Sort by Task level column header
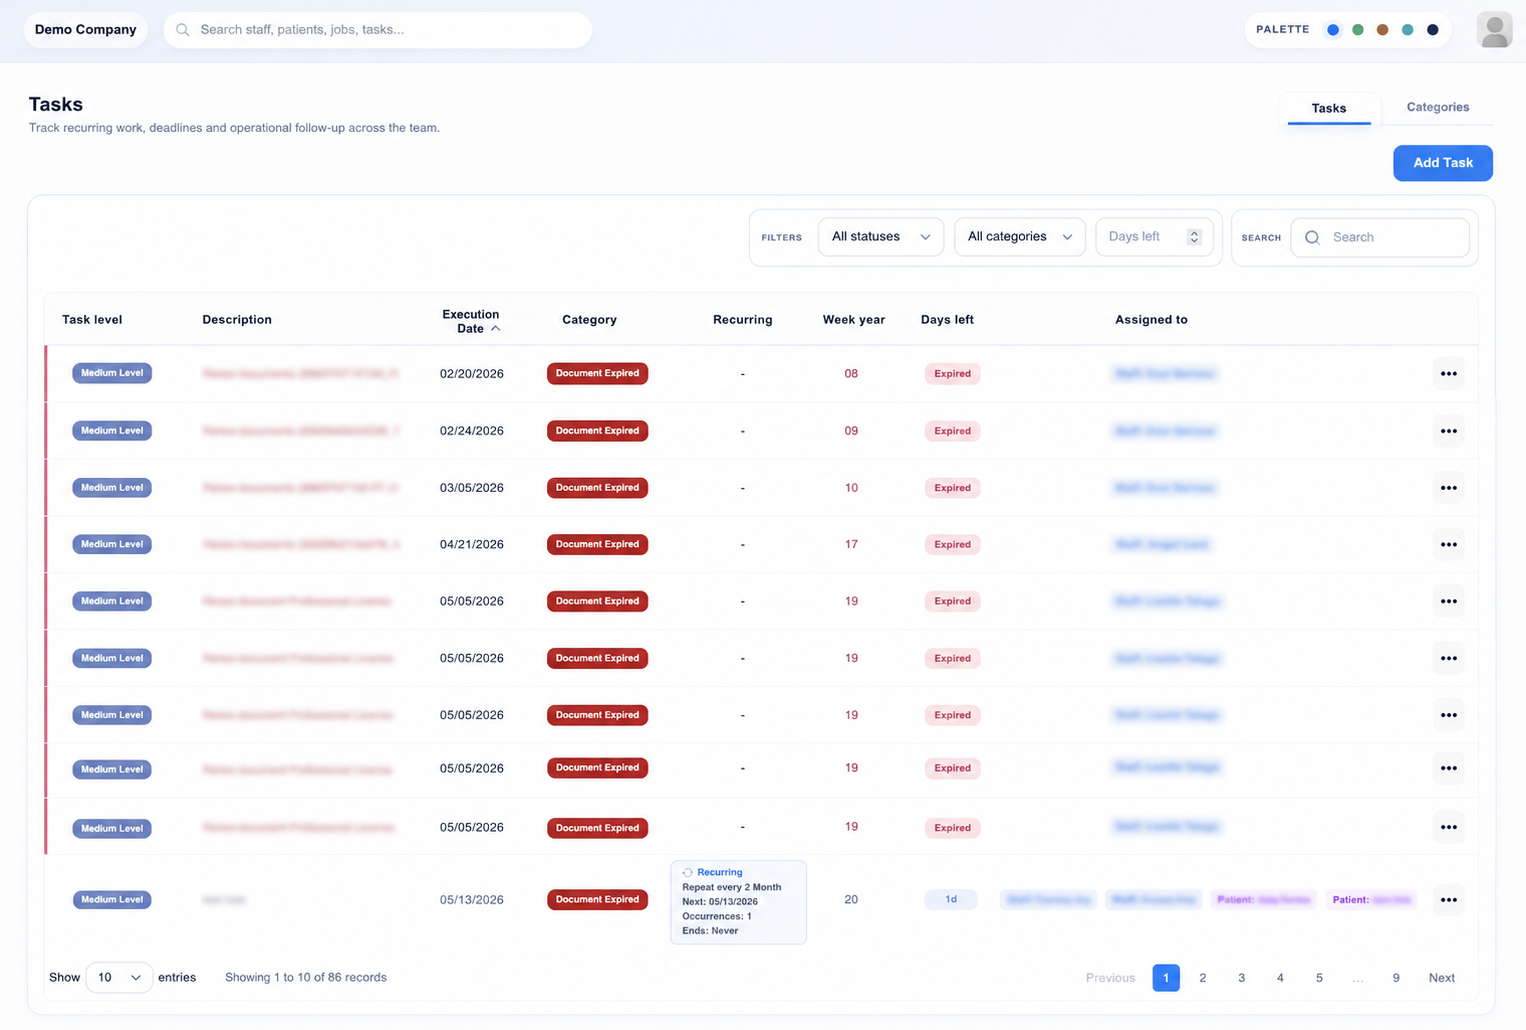This screenshot has width=1526, height=1030. pos(92,320)
